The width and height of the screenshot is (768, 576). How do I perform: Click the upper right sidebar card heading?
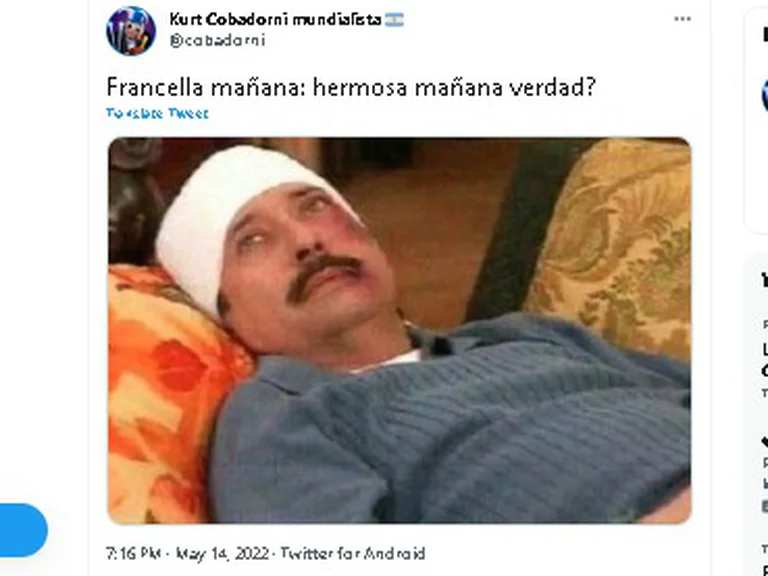765,34
